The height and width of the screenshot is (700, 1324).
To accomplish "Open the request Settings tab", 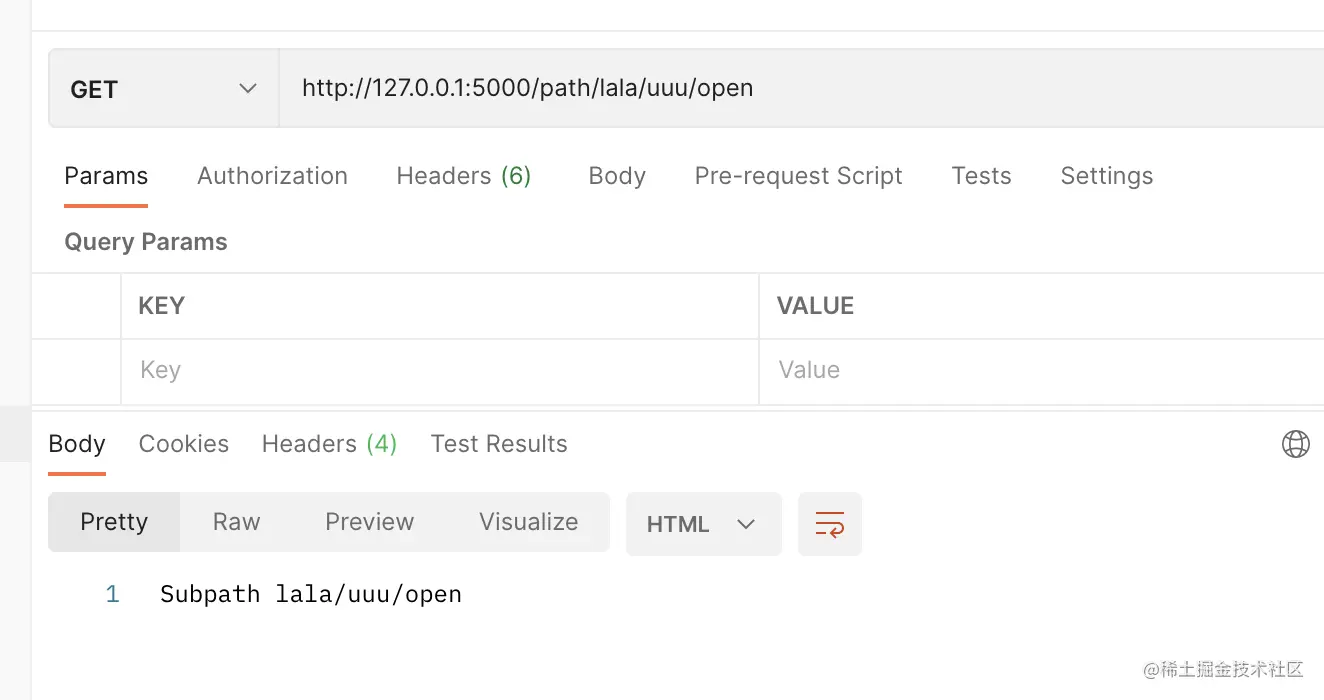I will [1106, 176].
